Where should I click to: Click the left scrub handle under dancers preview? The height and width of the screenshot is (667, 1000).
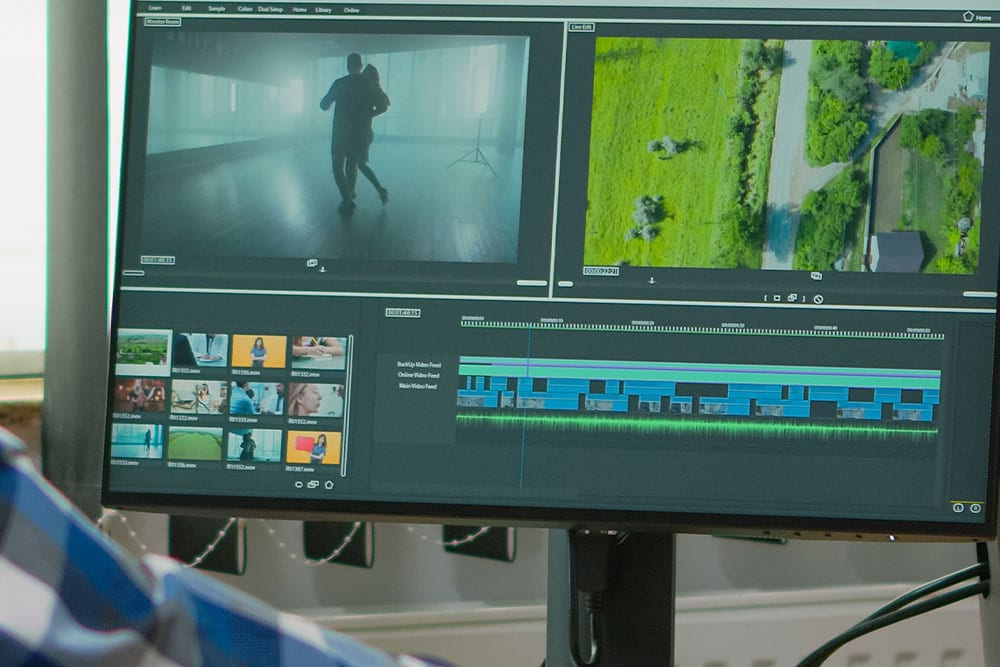pyautogui.click(x=133, y=273)
